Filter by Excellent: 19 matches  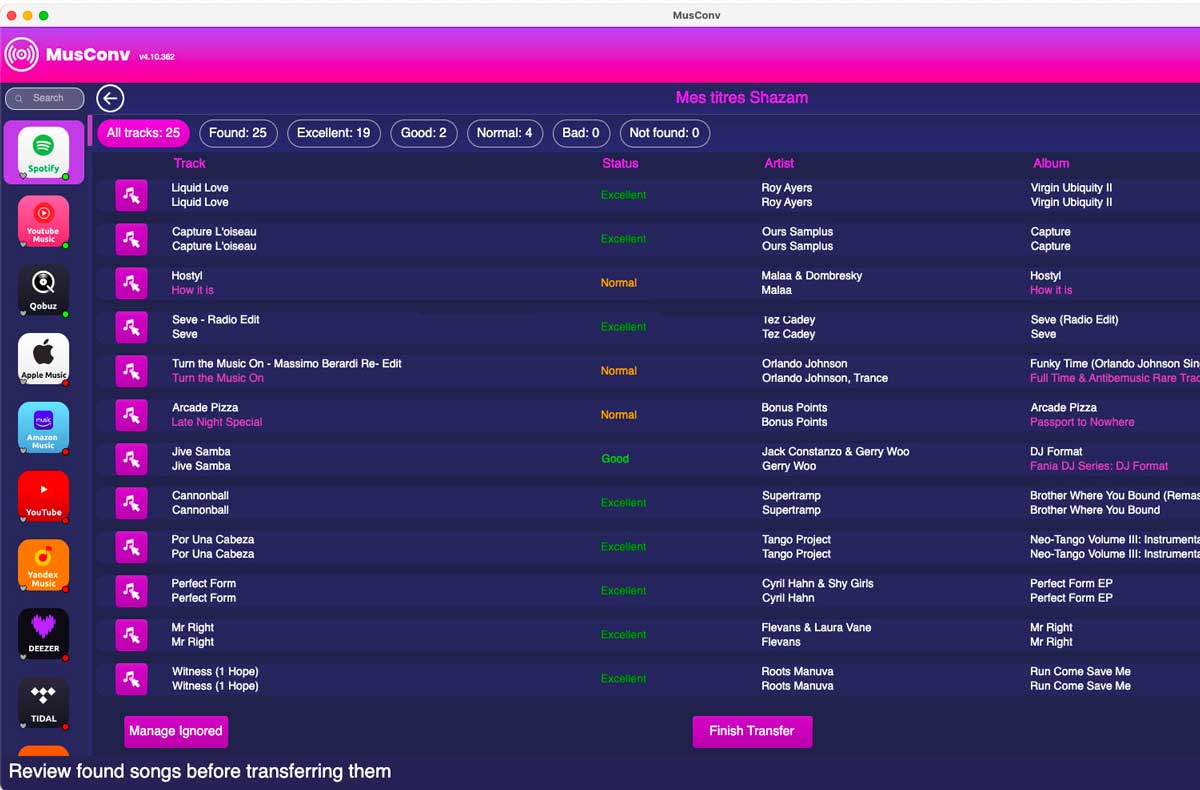pos(333,133)
